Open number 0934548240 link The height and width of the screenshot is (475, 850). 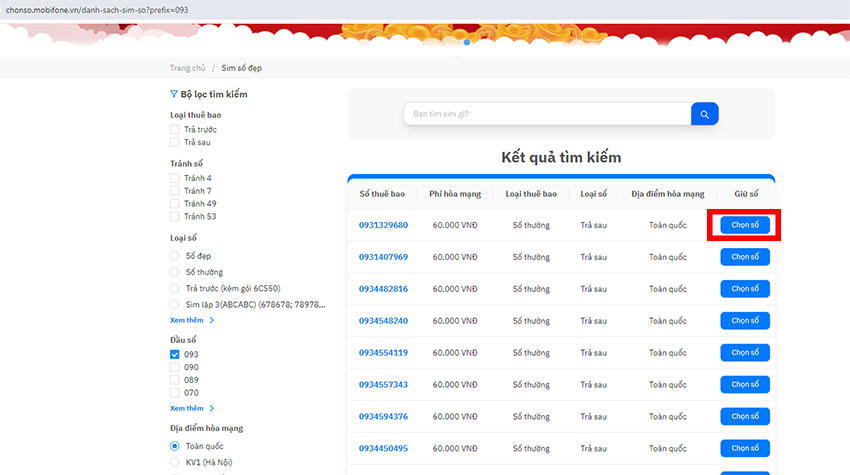(x=383, y=320)
